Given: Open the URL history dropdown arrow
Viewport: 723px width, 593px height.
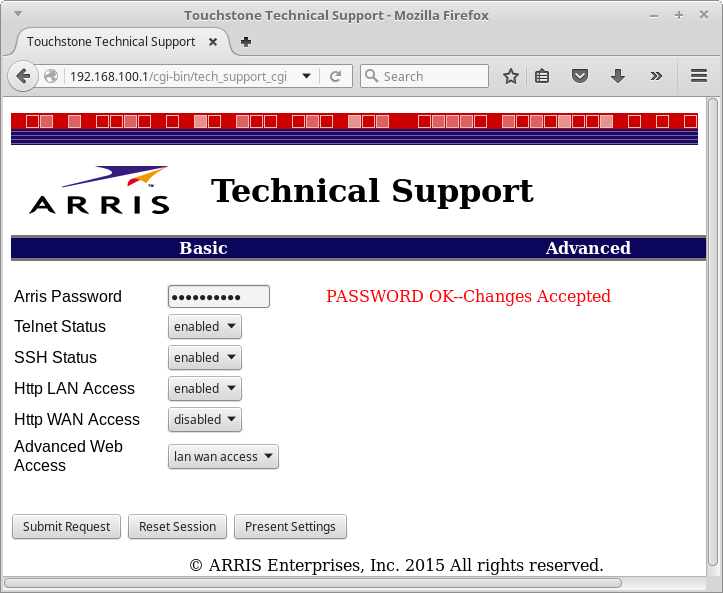Looking at the screenshot, I should 306,76.
